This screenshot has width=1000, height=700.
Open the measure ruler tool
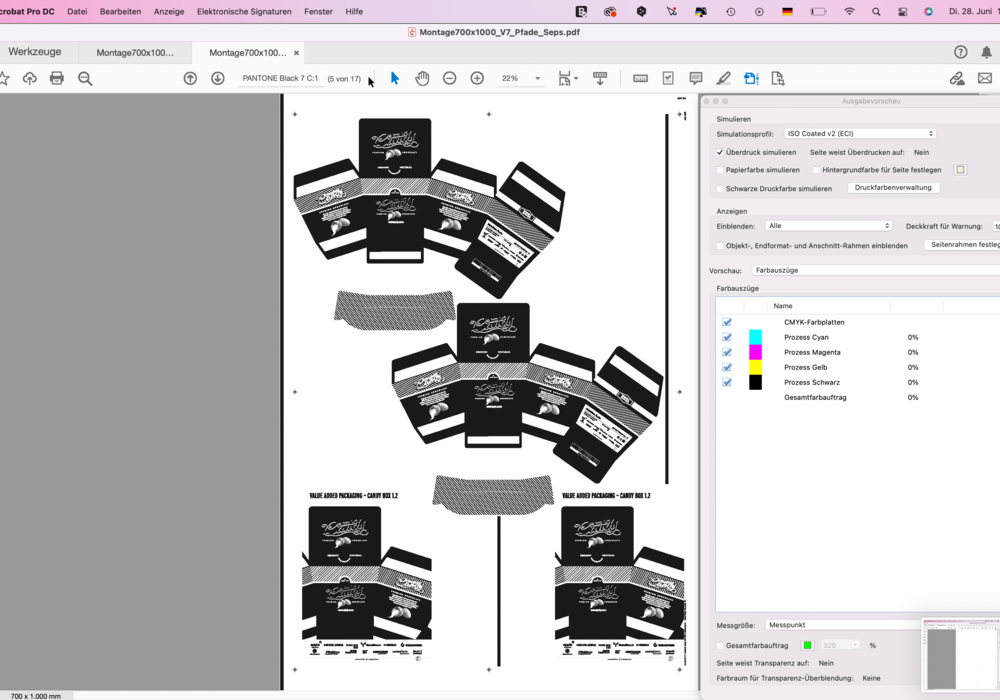click(640, 78)
